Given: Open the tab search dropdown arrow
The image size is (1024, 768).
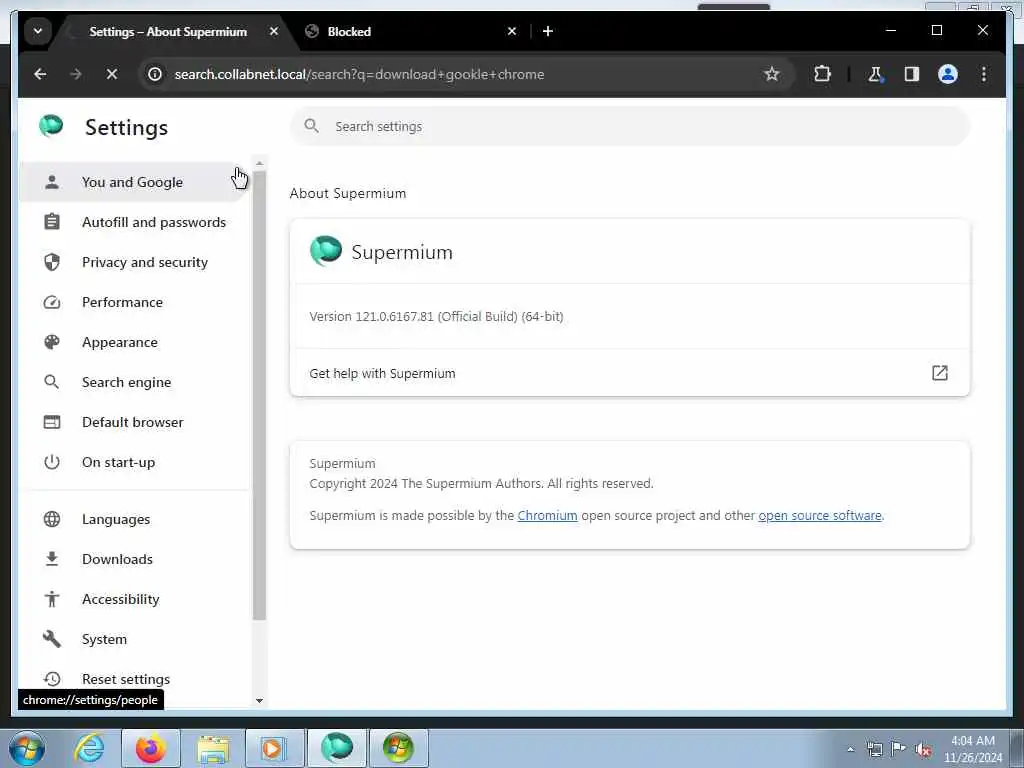Looking at the screenshot, I should tap(38, 31).
